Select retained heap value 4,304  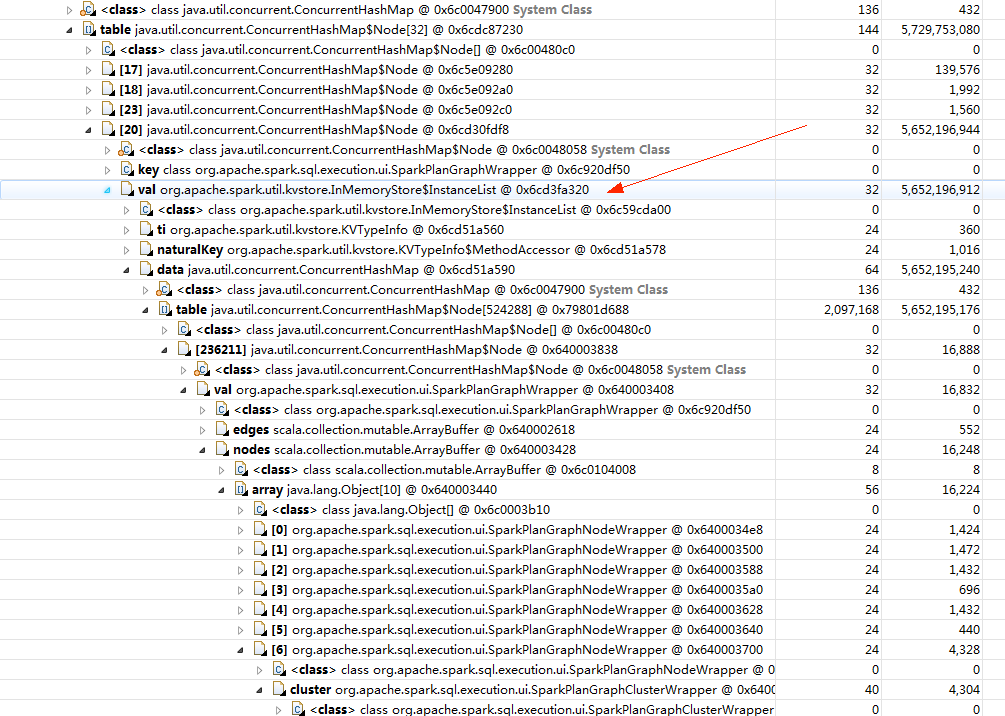coord(965,690)
